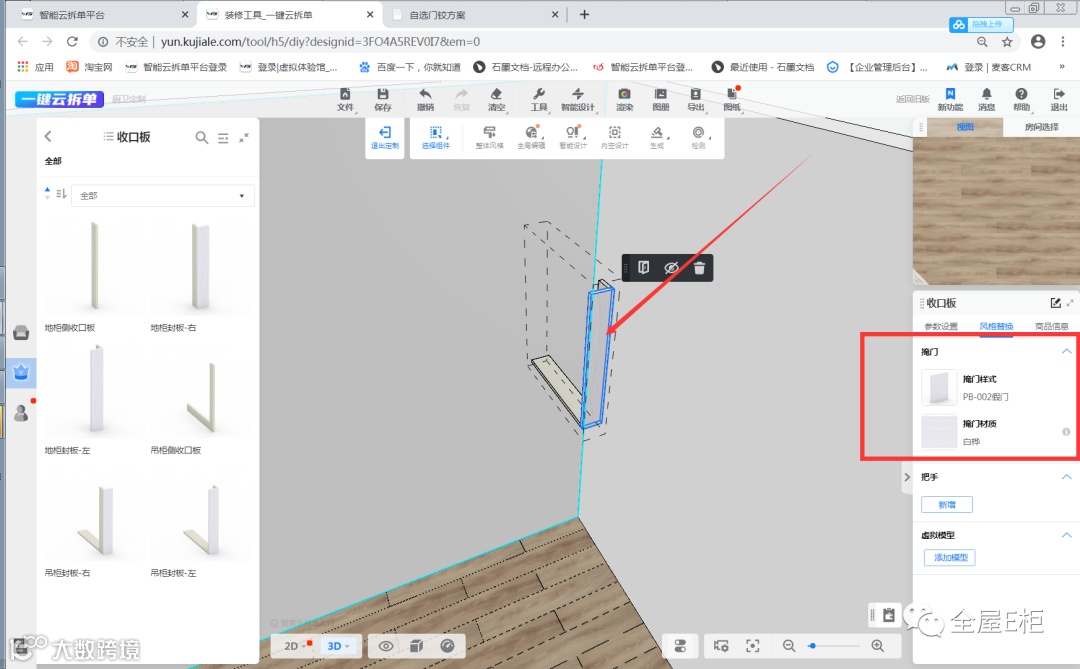The width and height of the screenshot is (1080, 669).
Task: Select 吊柜侧收口板 thumbnail
Action: (200, 390)
